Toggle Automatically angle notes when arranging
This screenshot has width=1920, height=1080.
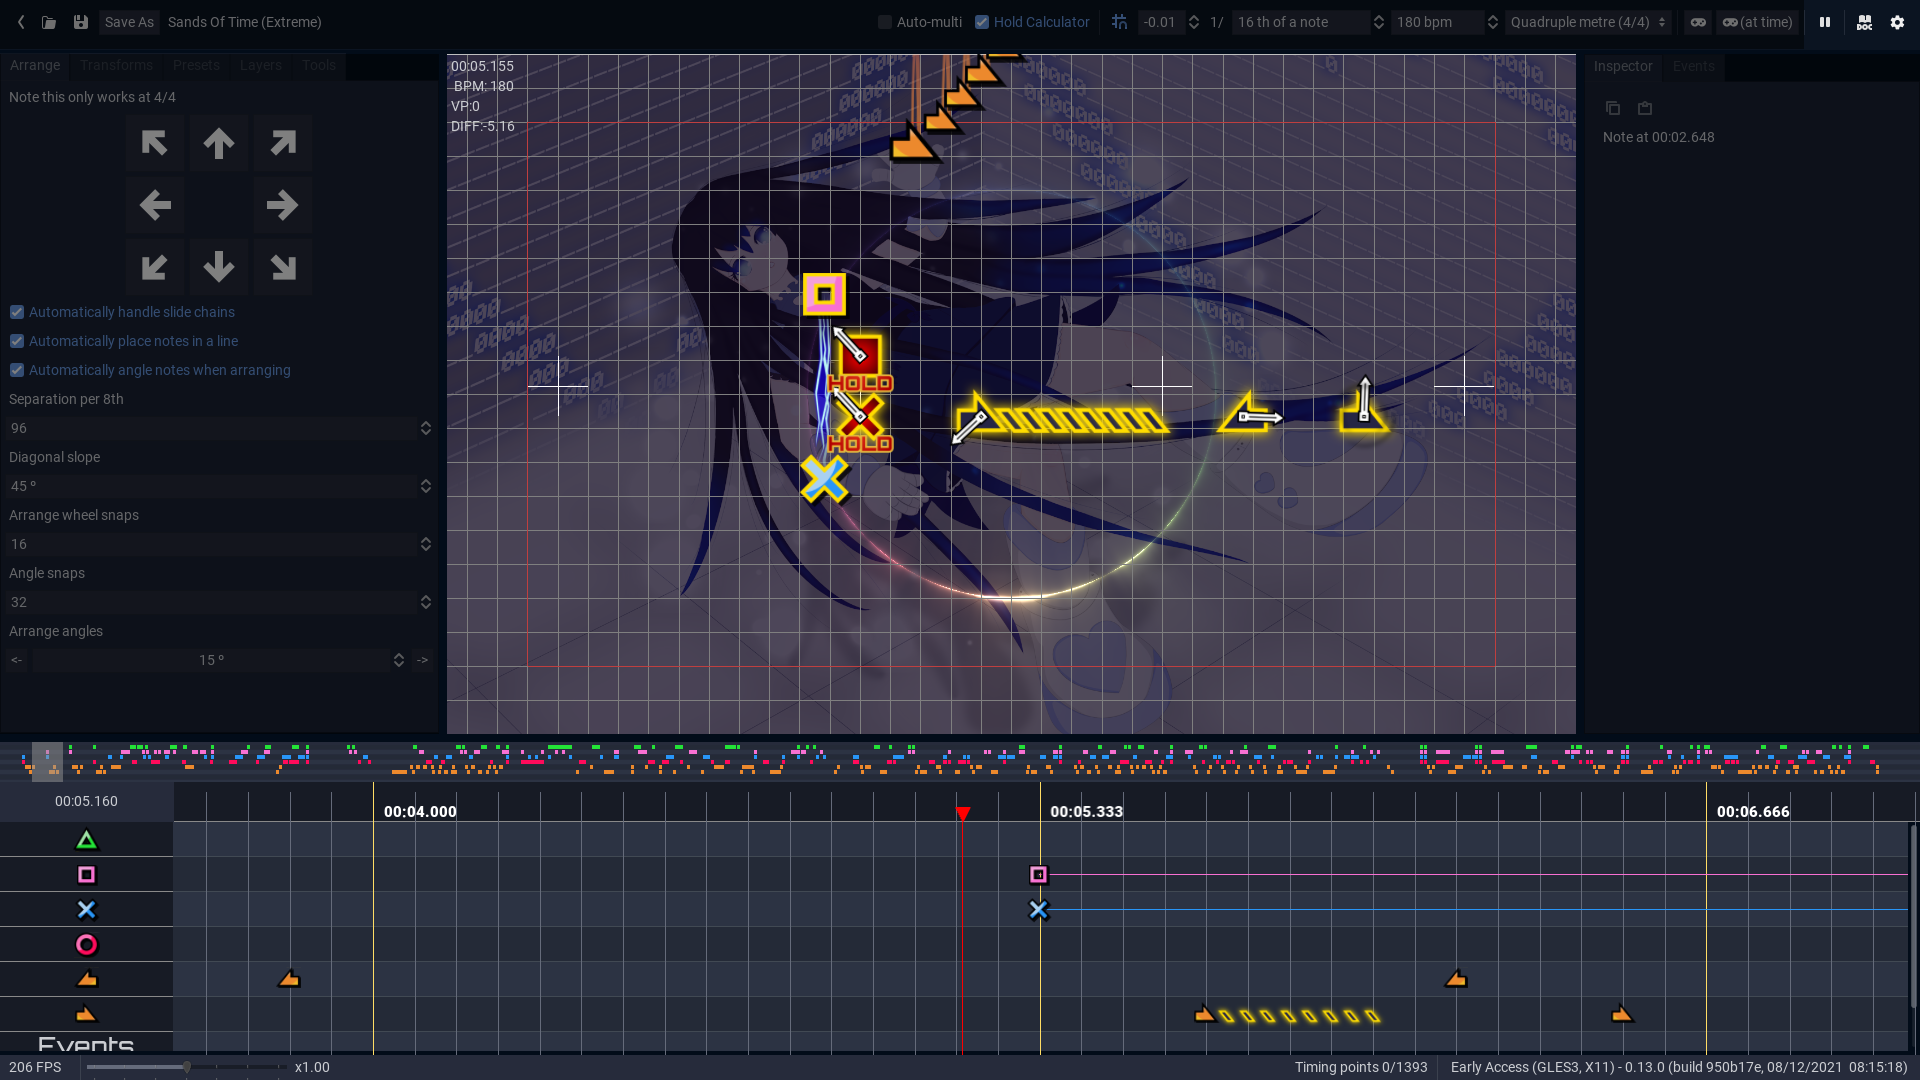(150, 370)
